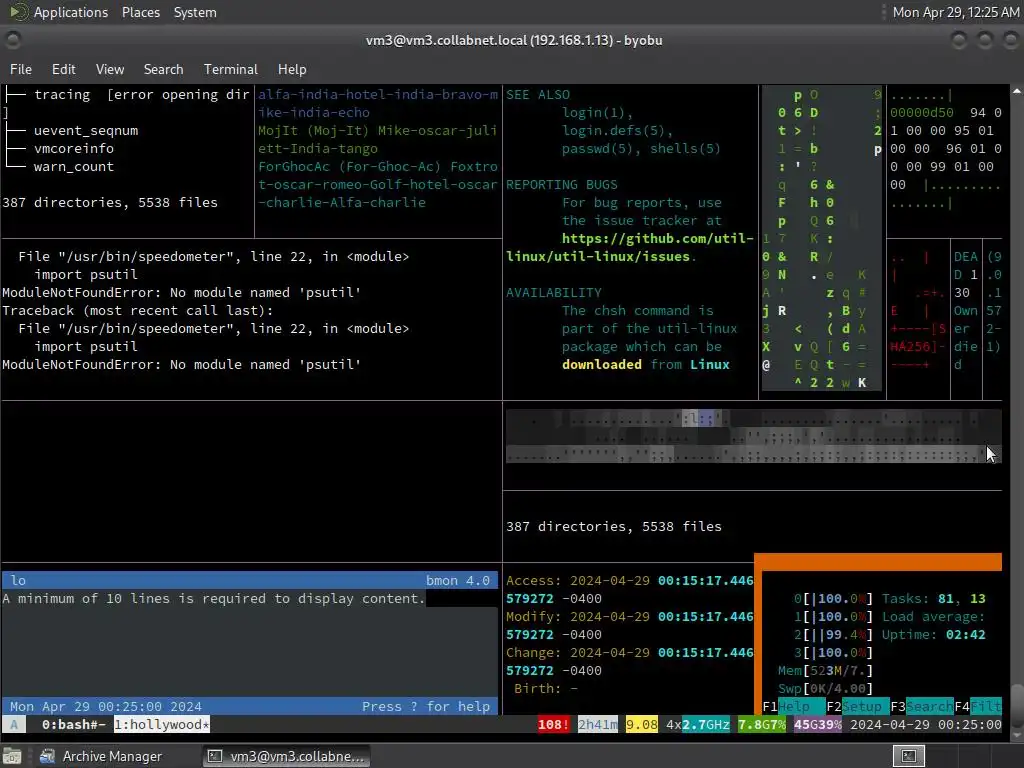Viewport: 1024px width, 768px height.
Task: Click the github.com/util-linux issues URL
Action: pos(630,248)
